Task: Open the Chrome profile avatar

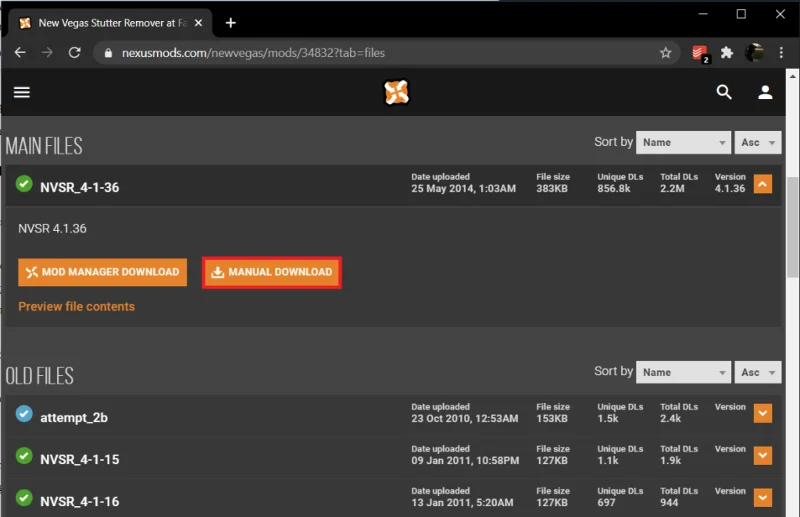Action: tap(754, 53)
